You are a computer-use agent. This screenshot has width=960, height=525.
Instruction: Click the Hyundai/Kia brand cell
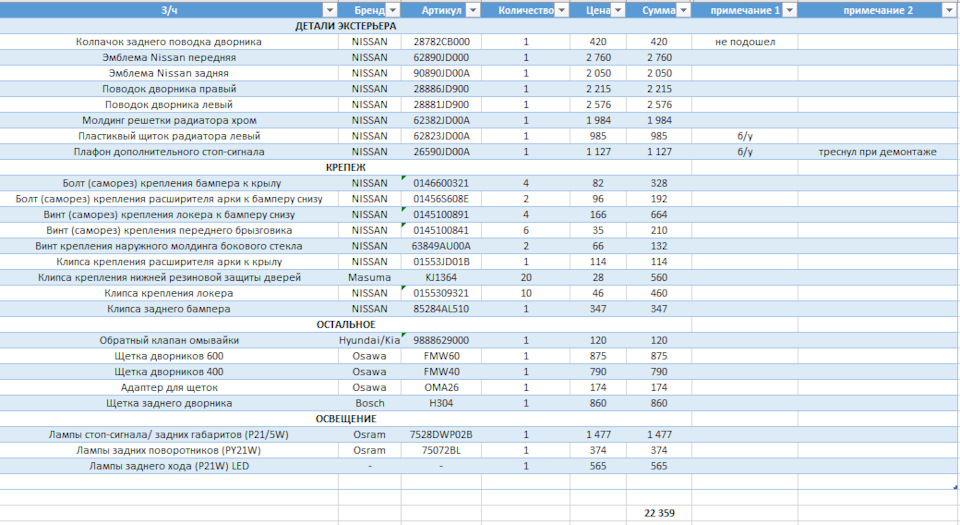coord(369,340)
